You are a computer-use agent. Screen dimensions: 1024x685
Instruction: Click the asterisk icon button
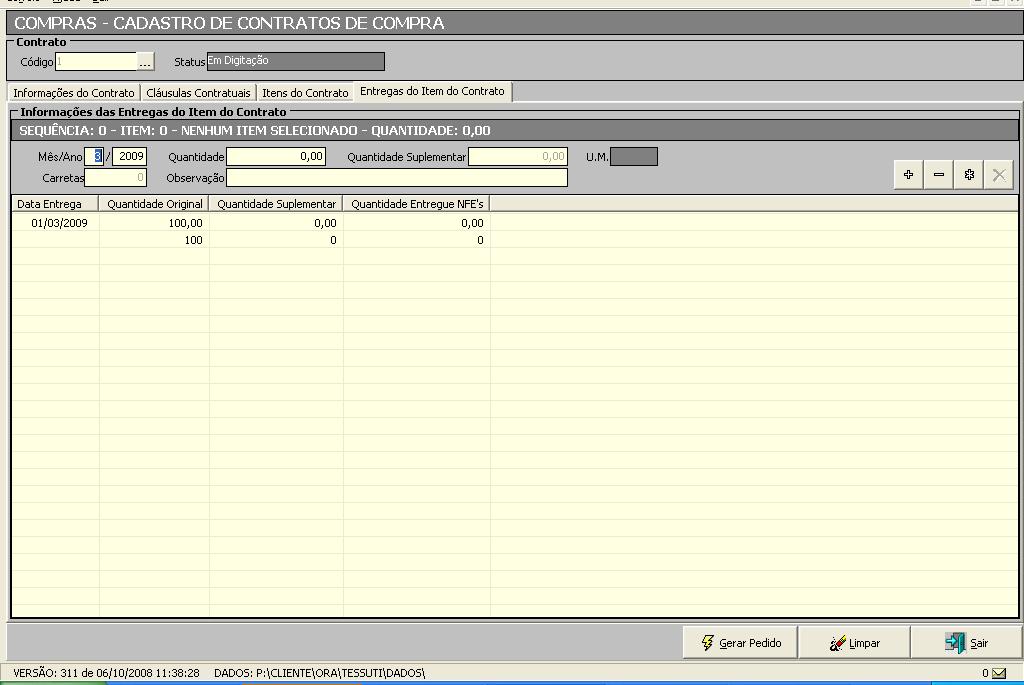[x=968, y=175]
